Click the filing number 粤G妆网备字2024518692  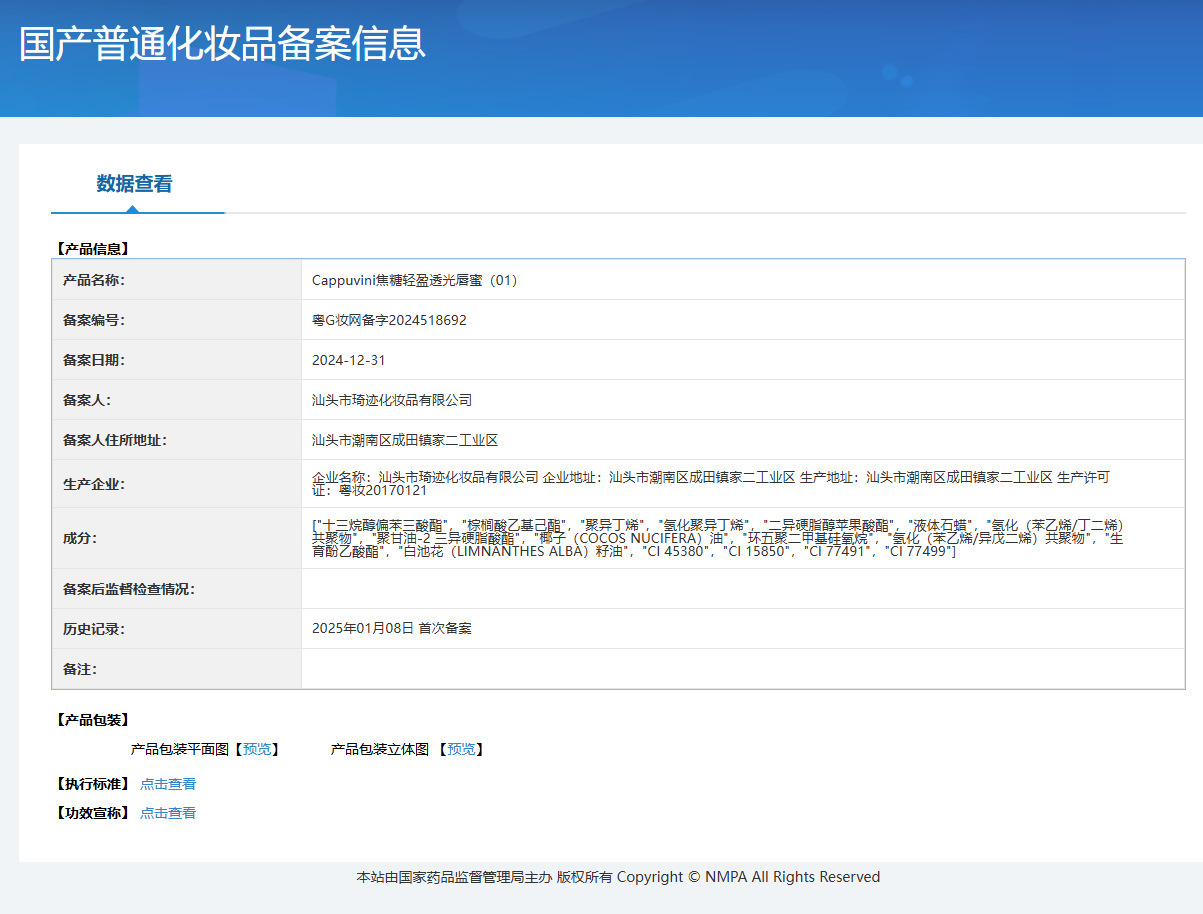tap(389, 320)
